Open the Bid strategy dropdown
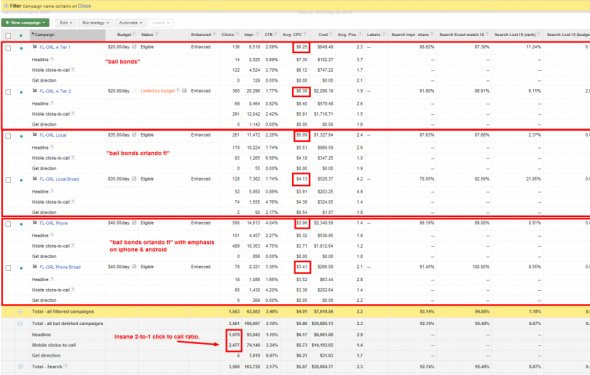The width and height of the screenshot is (590, 375). pos(96,23)
